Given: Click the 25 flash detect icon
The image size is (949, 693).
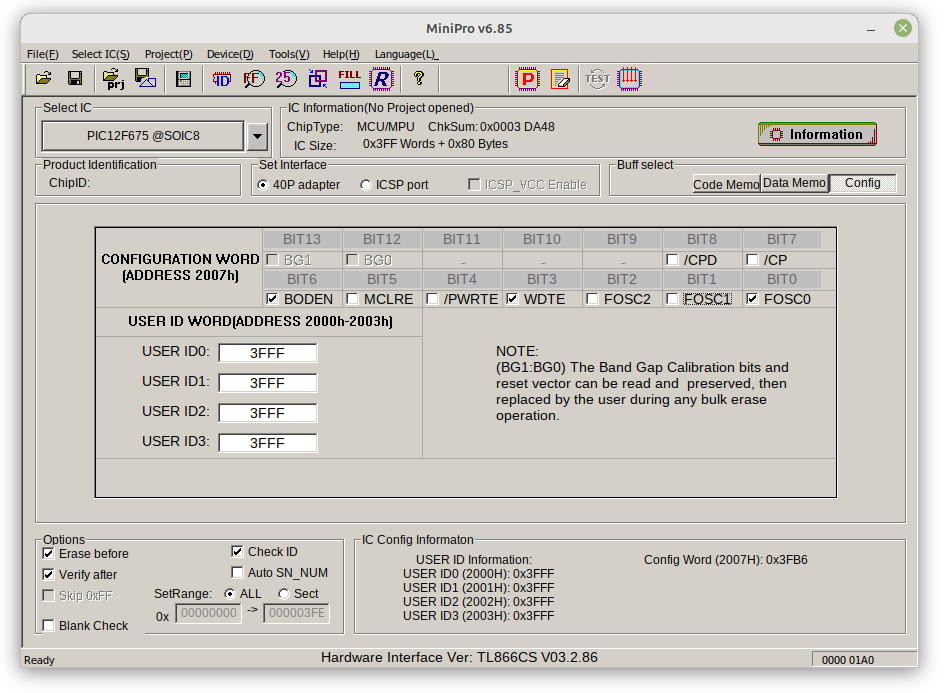Looking at the screenshot, I should pos(286,79).
